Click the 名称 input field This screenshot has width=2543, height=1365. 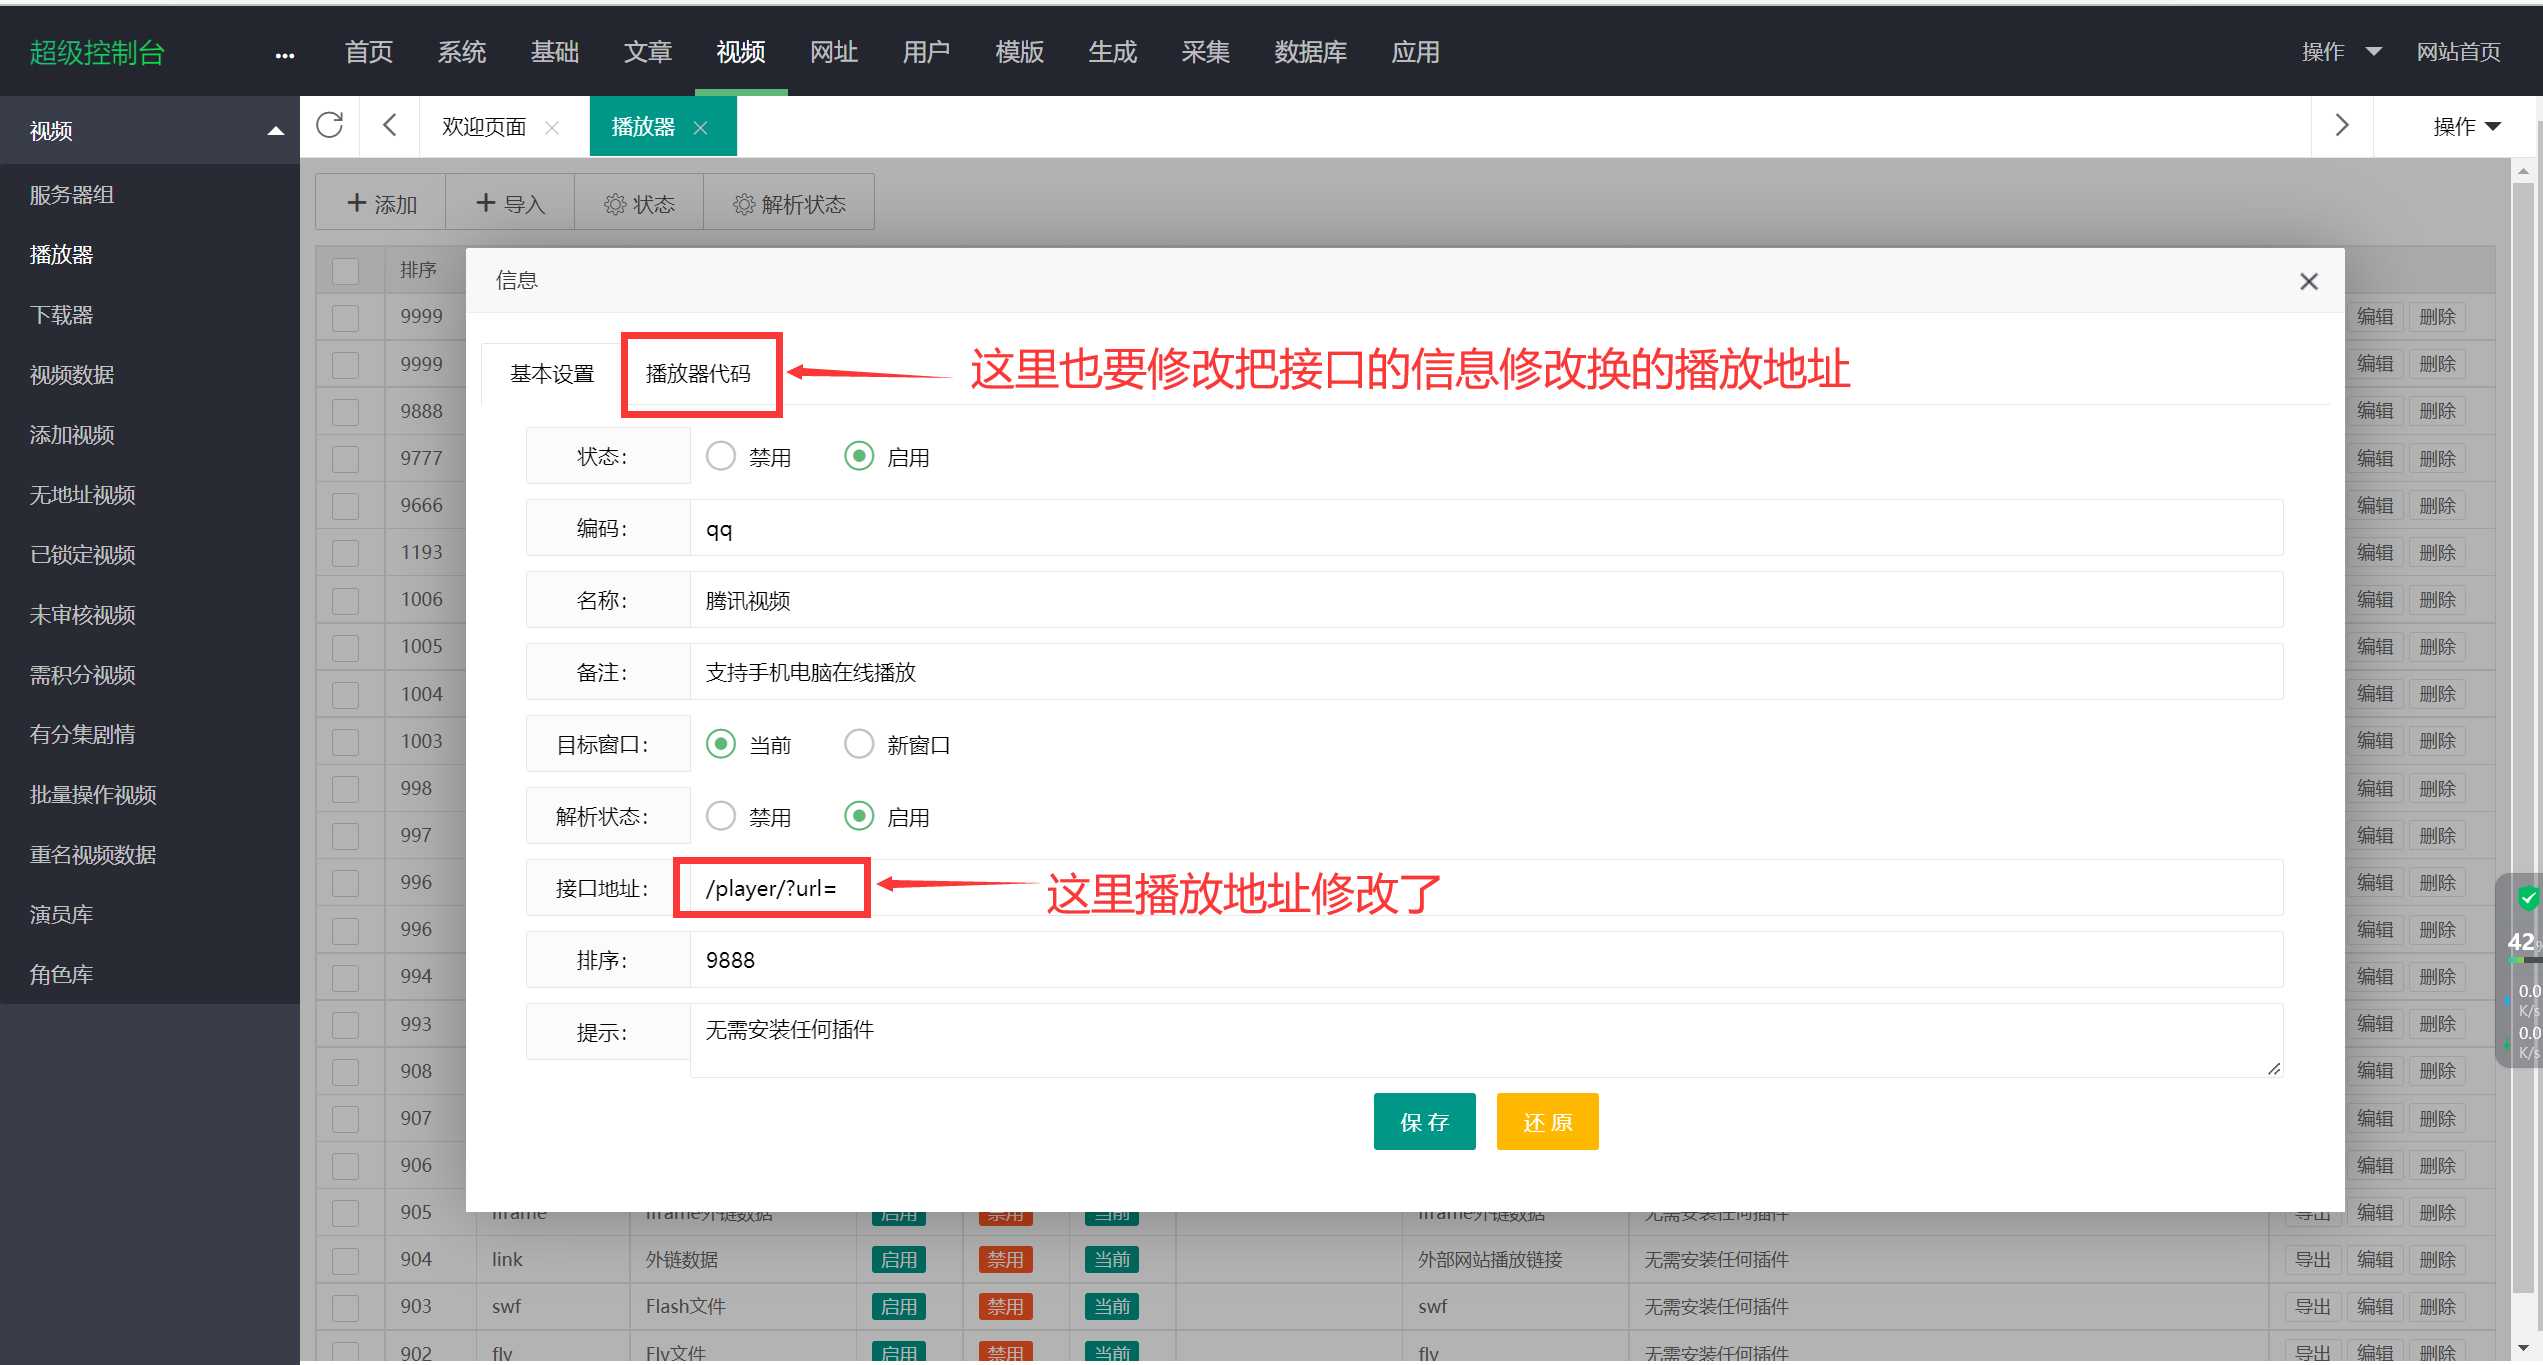[x=1486, y=600]
